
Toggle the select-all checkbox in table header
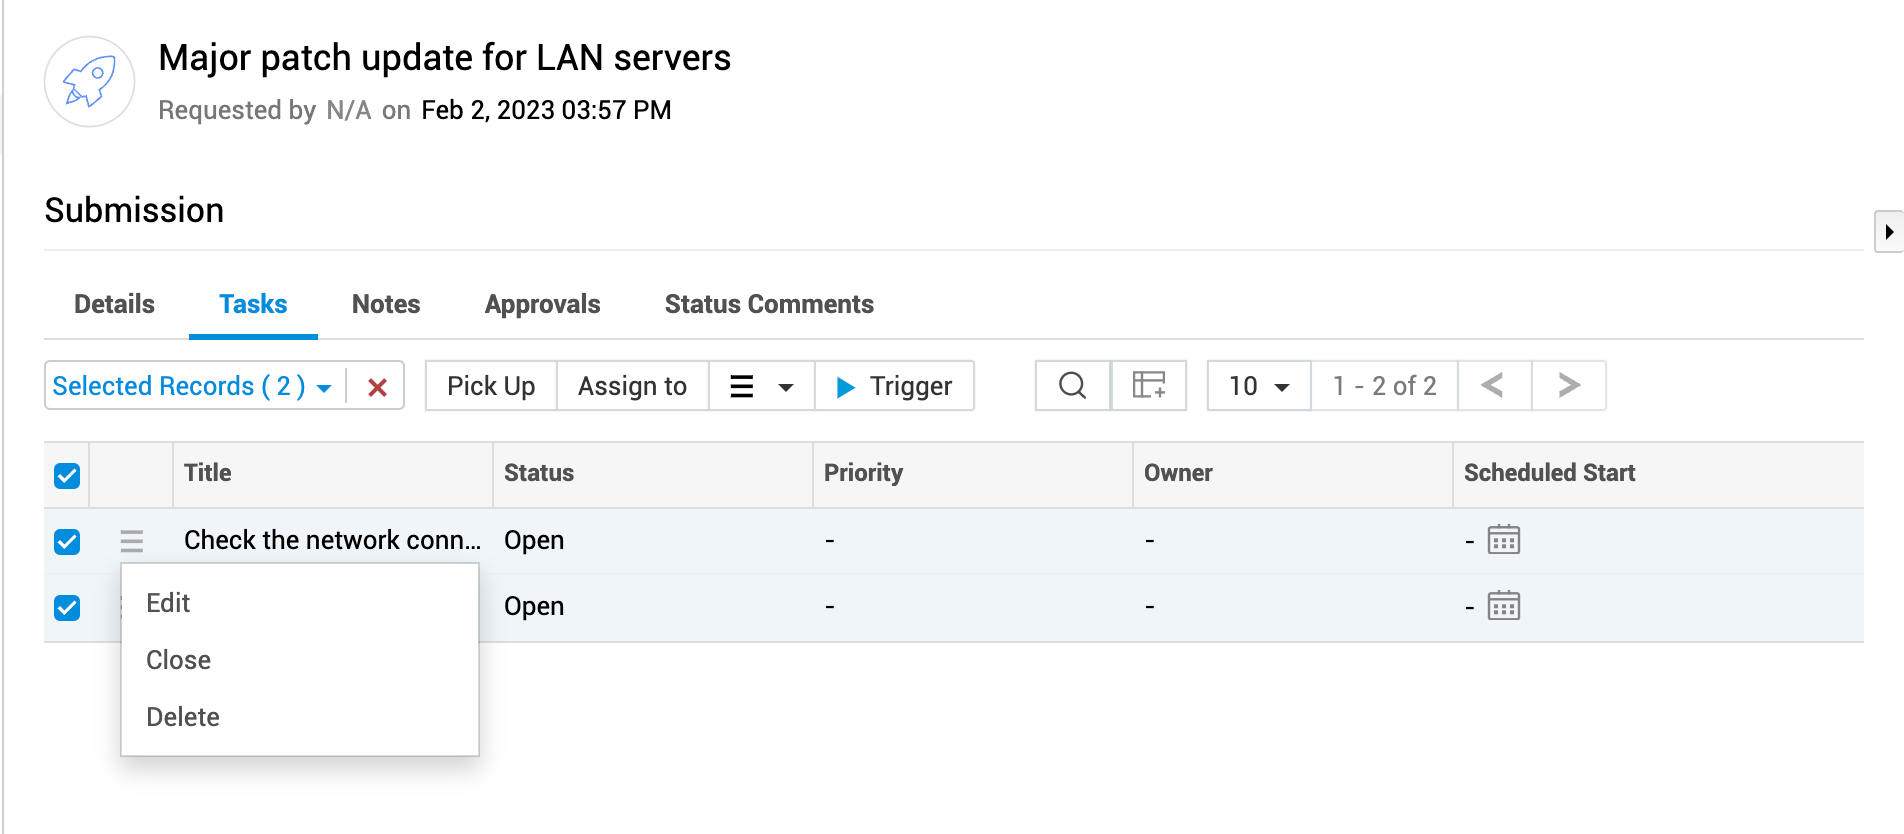(x=67, y=476)
